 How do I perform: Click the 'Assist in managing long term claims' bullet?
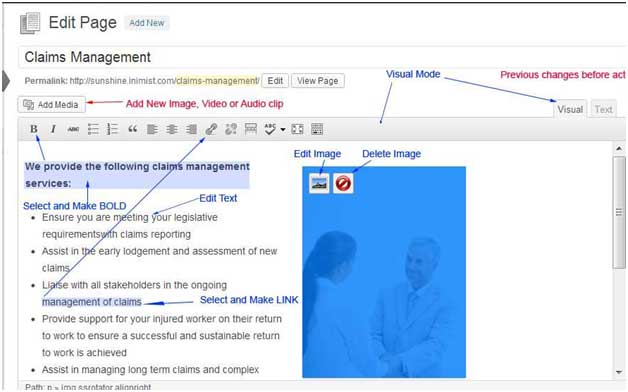pyautogui.click(x=151, y=370)
